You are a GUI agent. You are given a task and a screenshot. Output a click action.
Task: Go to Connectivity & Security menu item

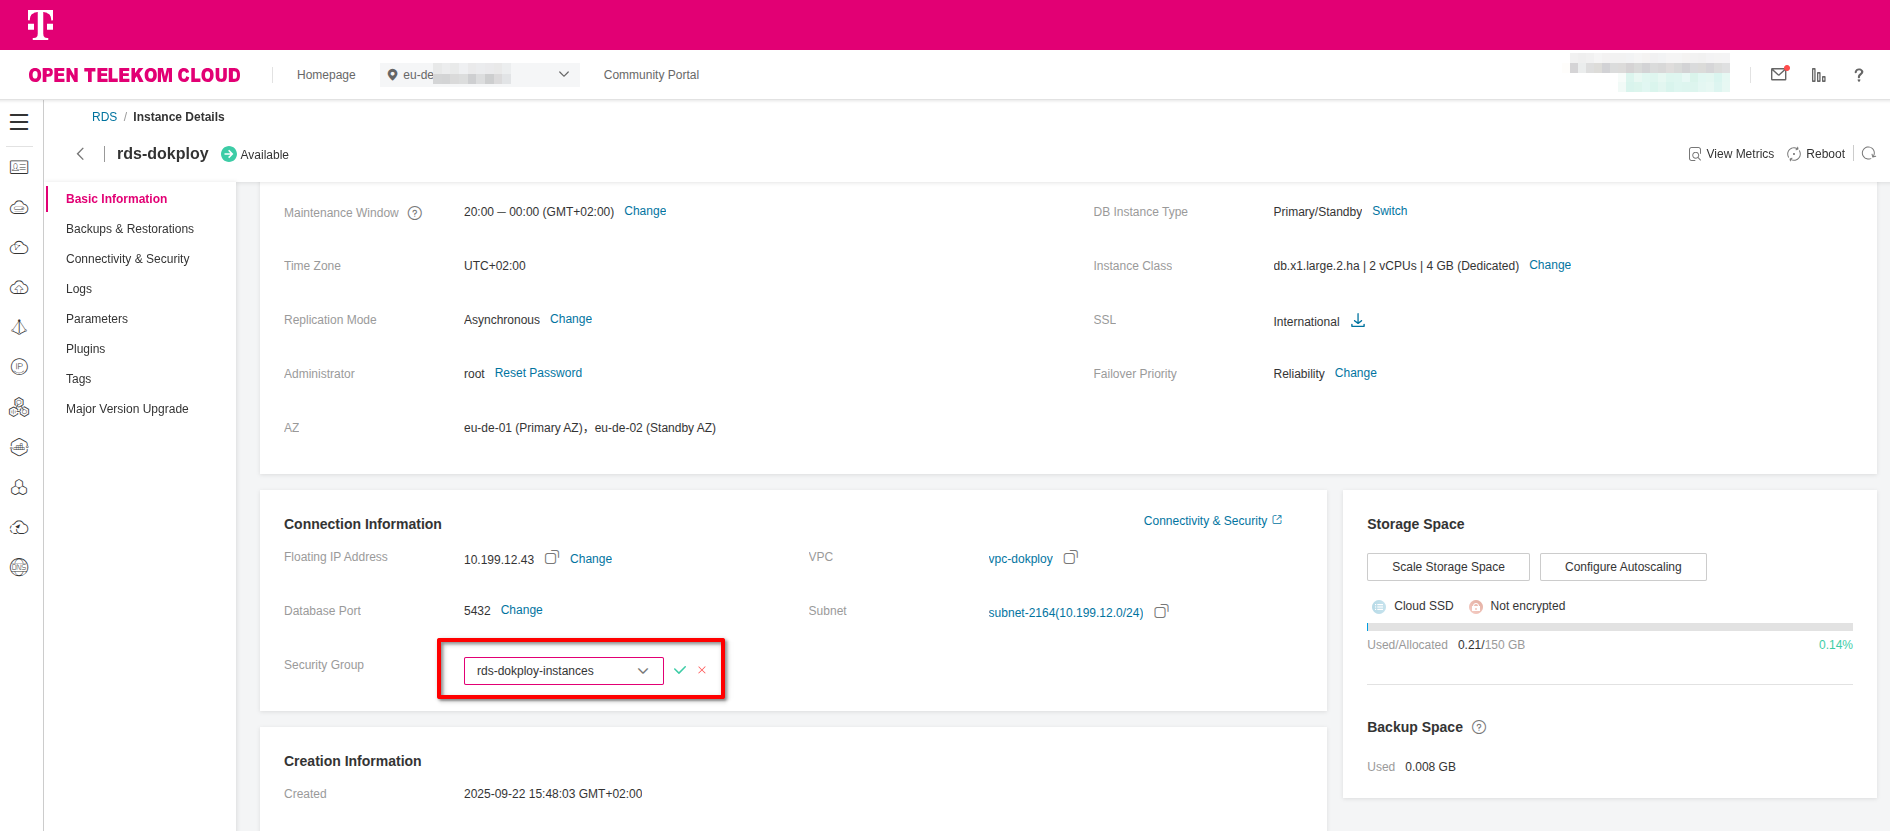click(127, 259)
